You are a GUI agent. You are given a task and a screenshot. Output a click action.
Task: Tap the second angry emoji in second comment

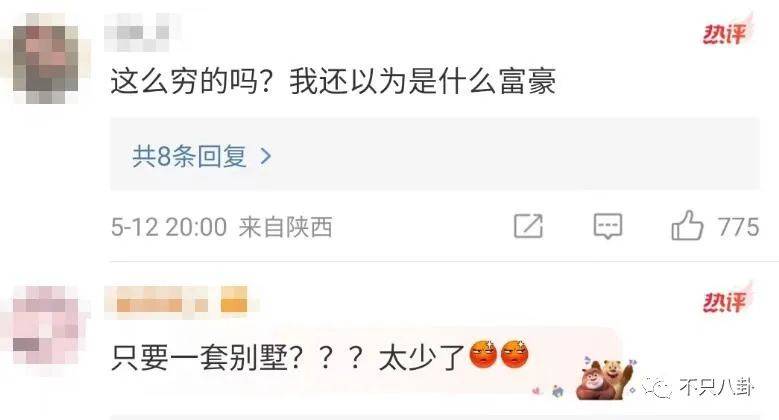515,354
